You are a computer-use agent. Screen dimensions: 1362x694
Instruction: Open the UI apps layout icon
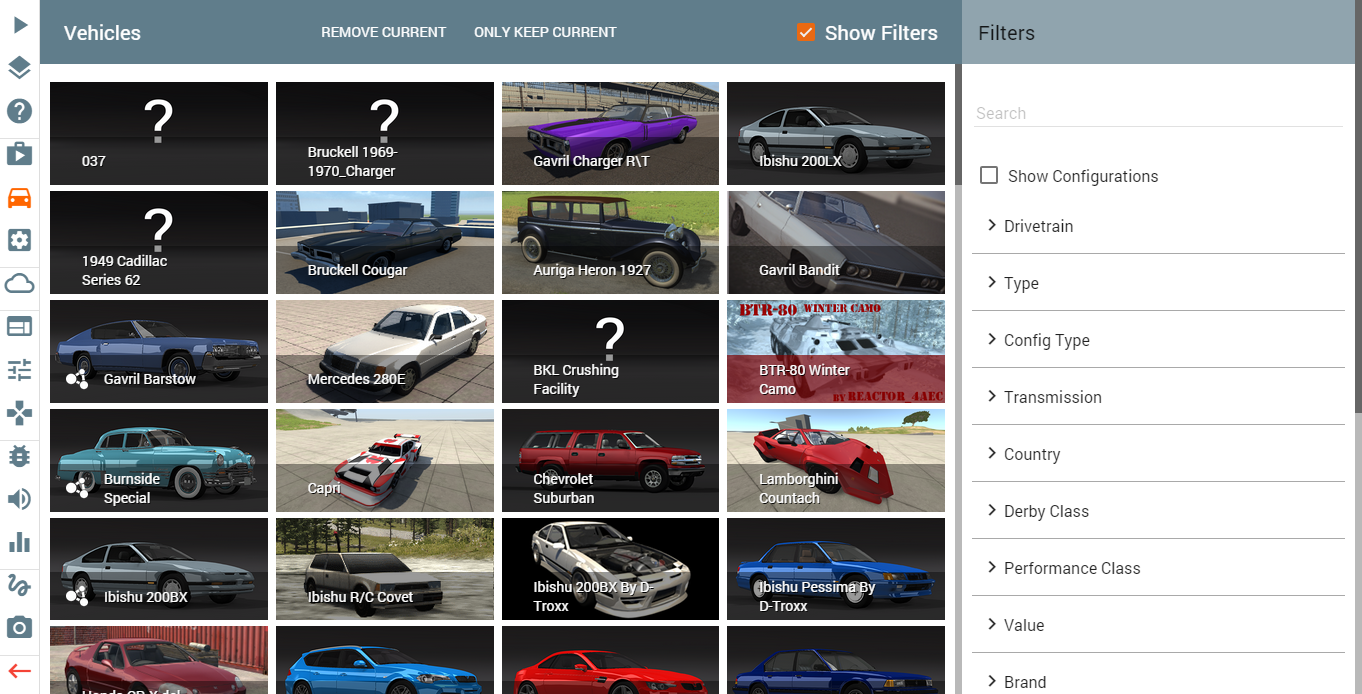click(x=20, y=326)
